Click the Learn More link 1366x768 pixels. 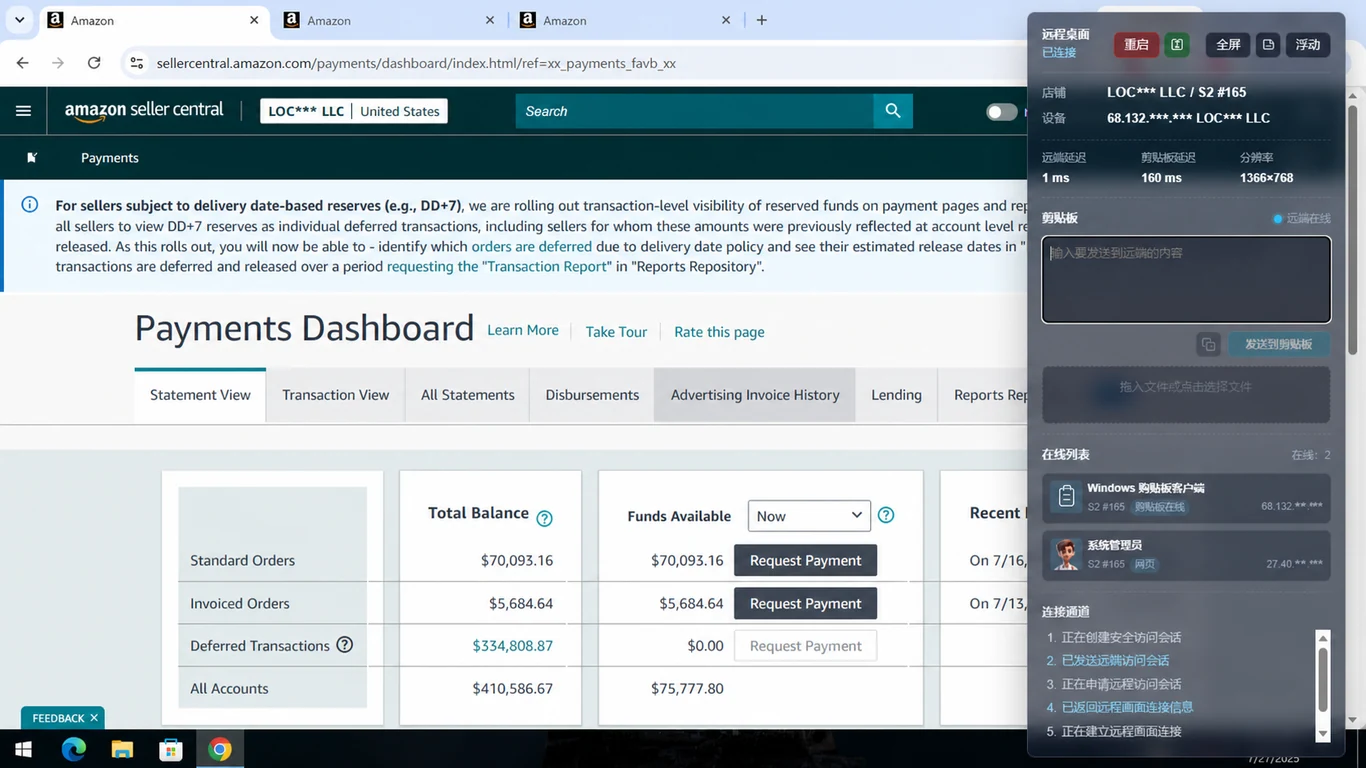tap(523, 330)
